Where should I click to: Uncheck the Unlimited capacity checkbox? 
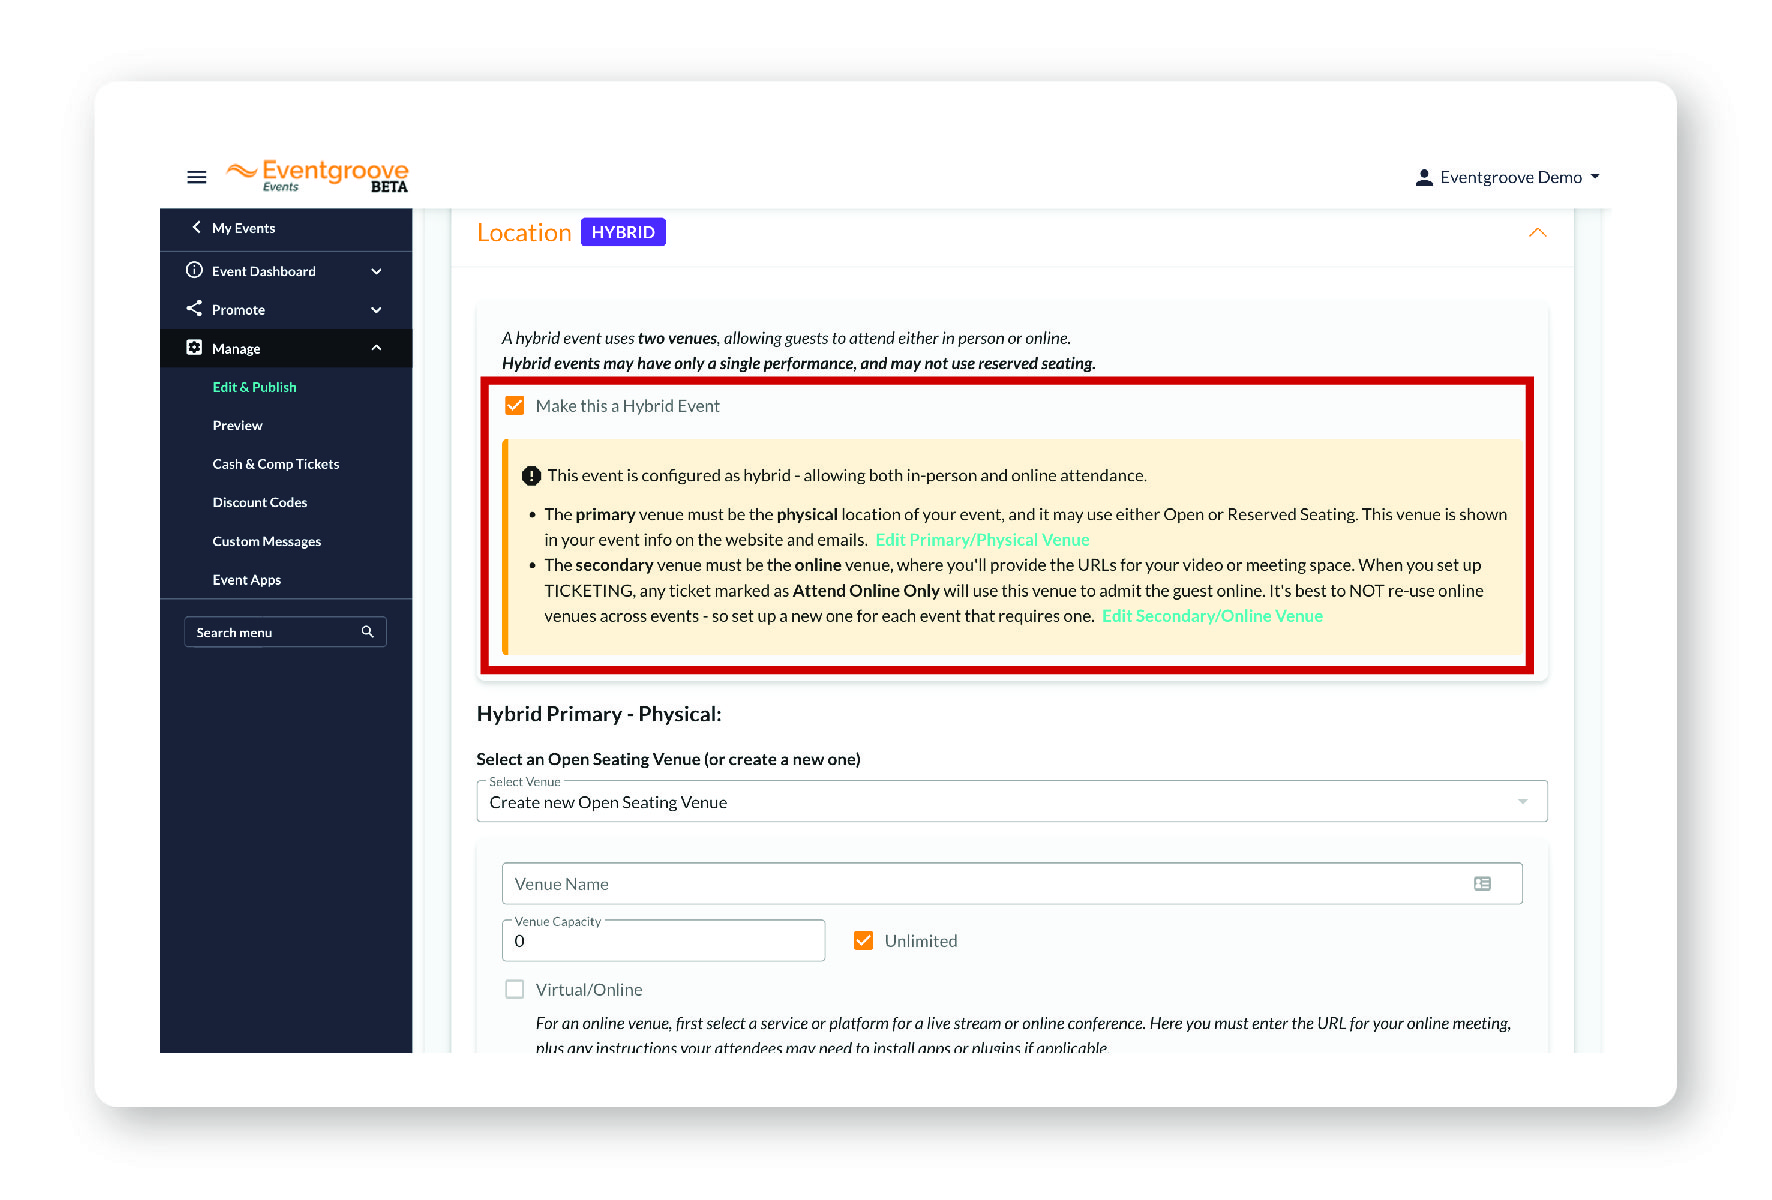(x=864, y=941)
